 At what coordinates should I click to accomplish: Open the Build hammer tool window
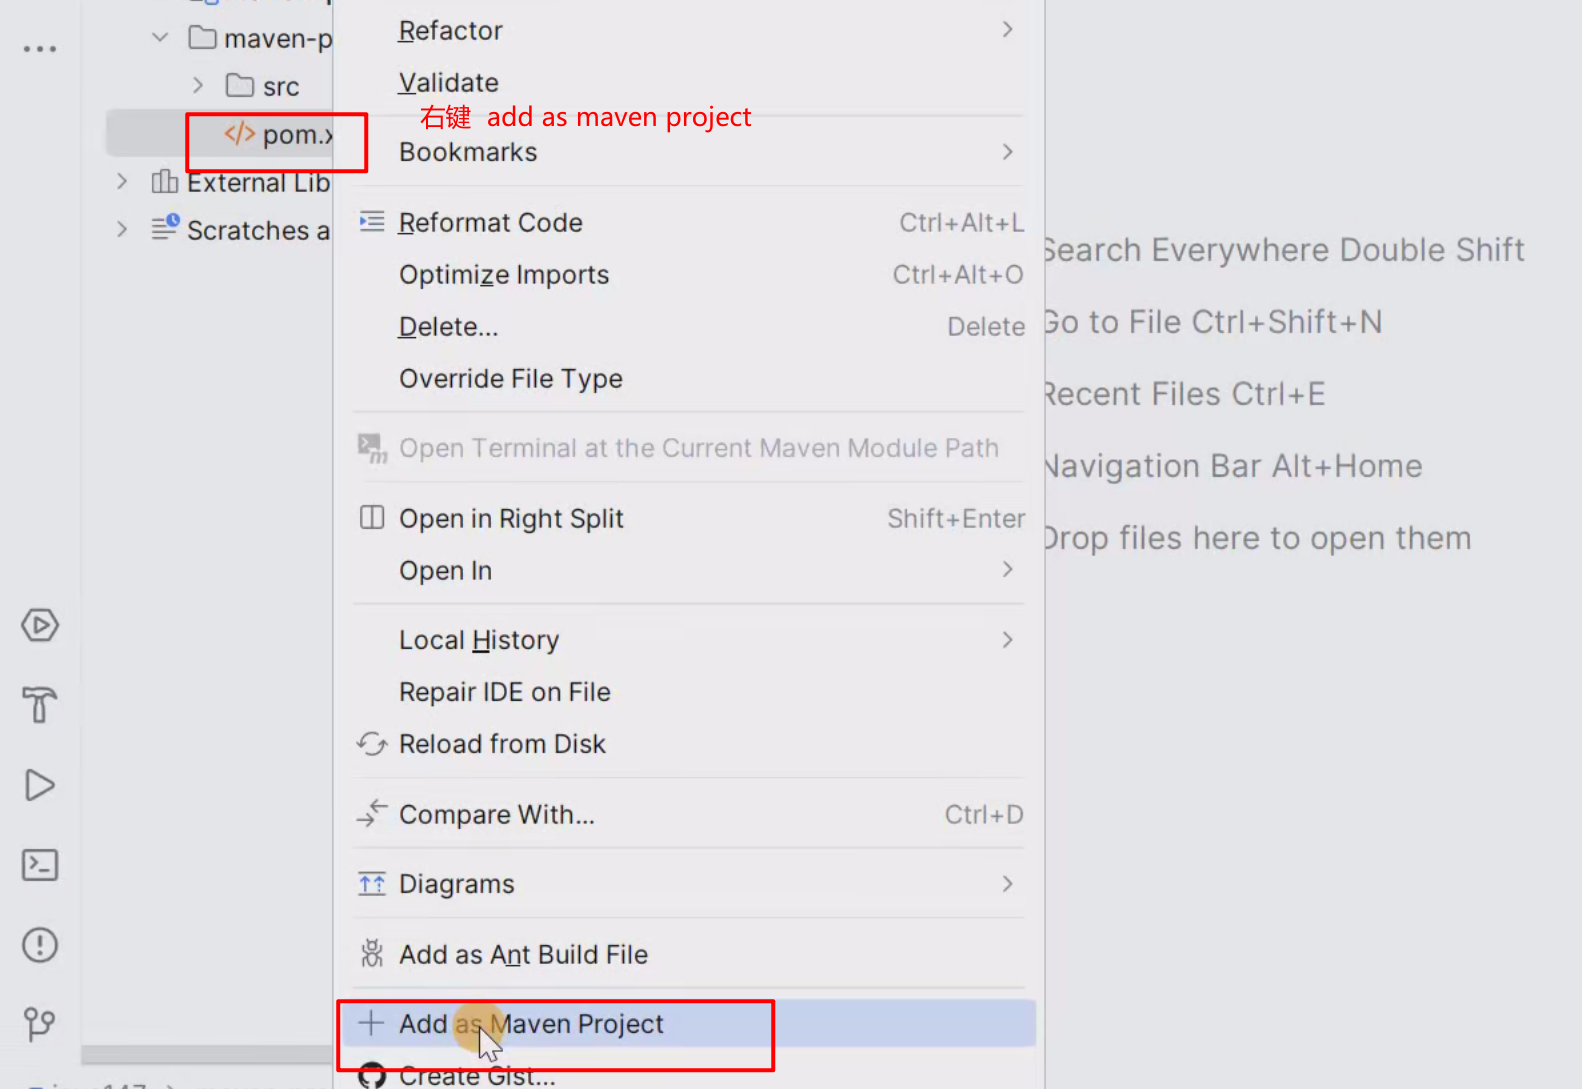coord(40,705)
